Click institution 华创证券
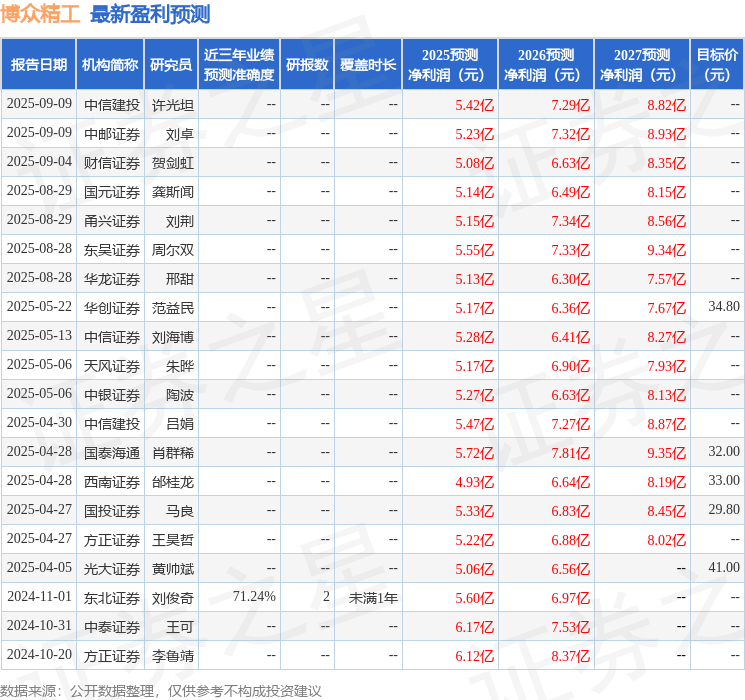 pyautogui.click(x=112, y=308)
